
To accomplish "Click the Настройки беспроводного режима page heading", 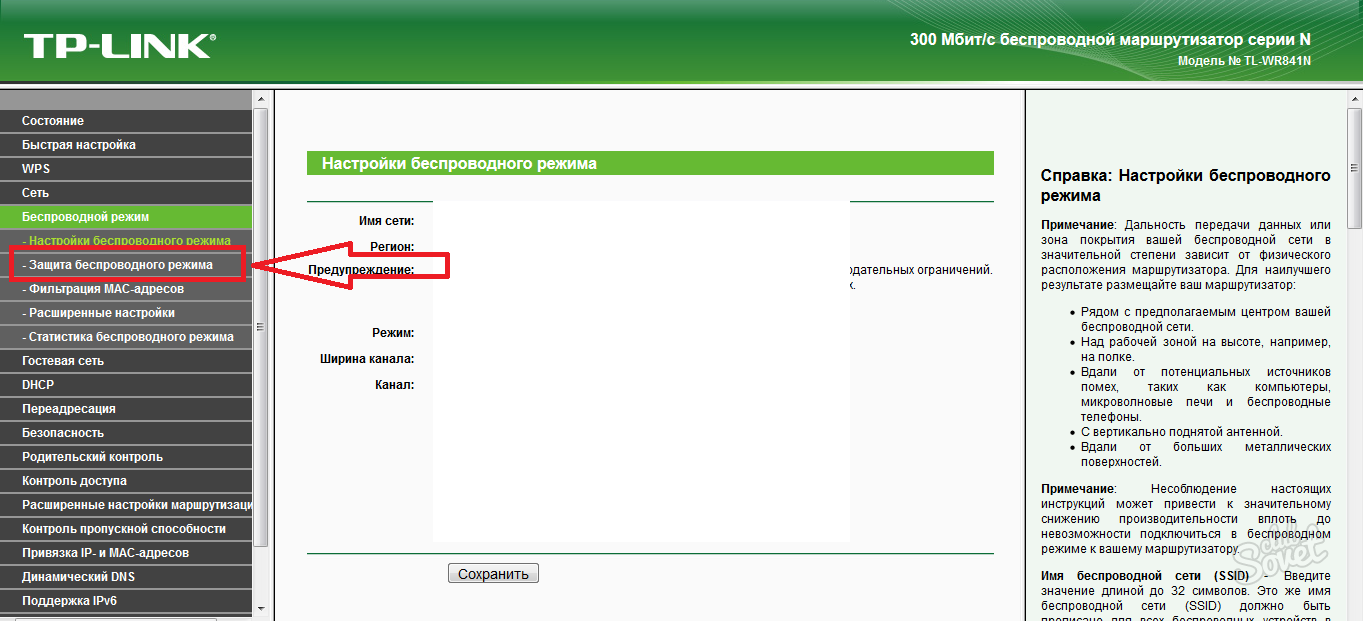I will [x=459, y=163].
